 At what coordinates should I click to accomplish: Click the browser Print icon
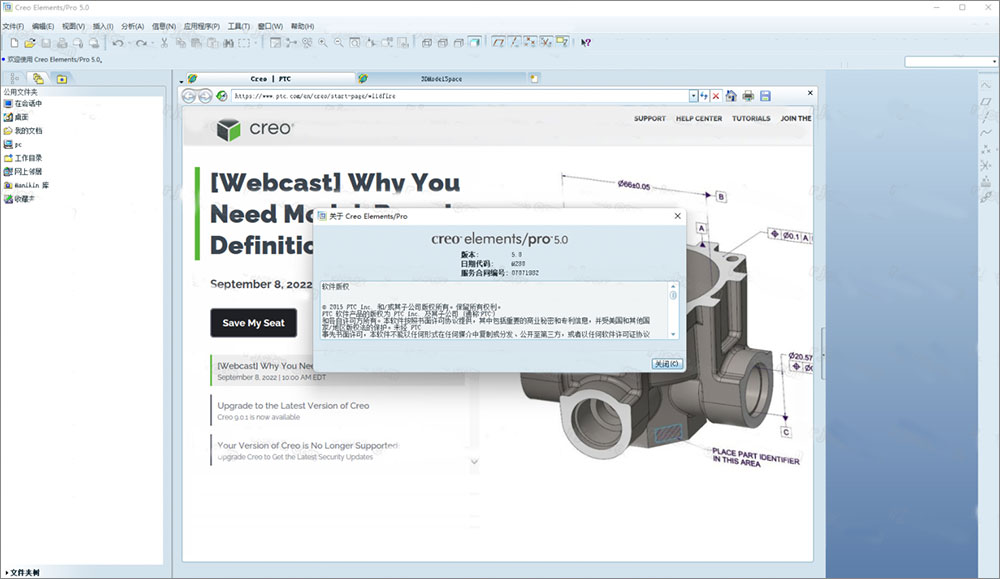[x=748, y=96]
